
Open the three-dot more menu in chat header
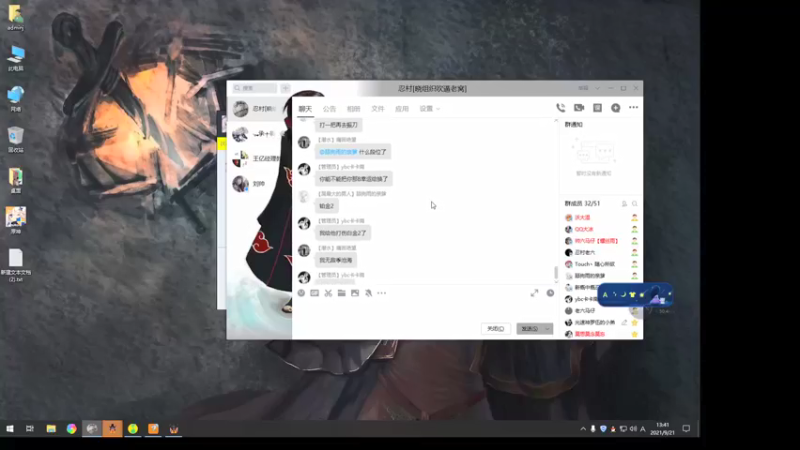pyautogui.click(x=634, y=108)
